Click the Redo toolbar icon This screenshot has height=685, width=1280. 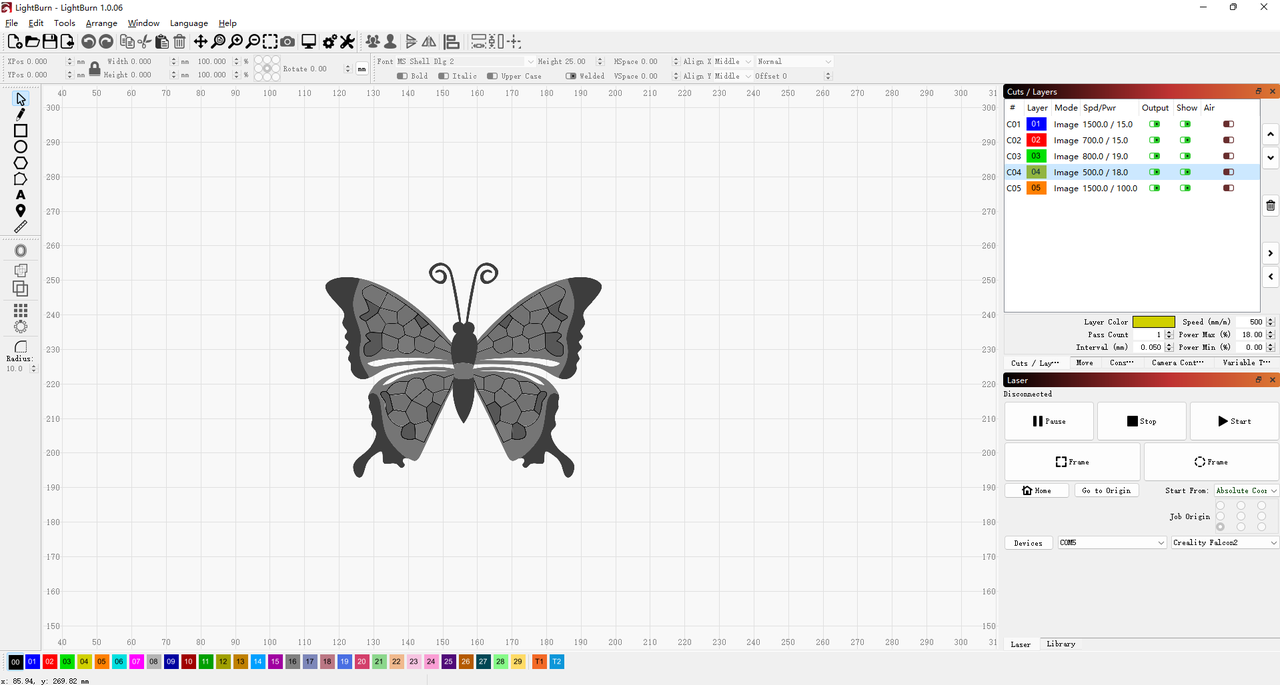(105, 41)
